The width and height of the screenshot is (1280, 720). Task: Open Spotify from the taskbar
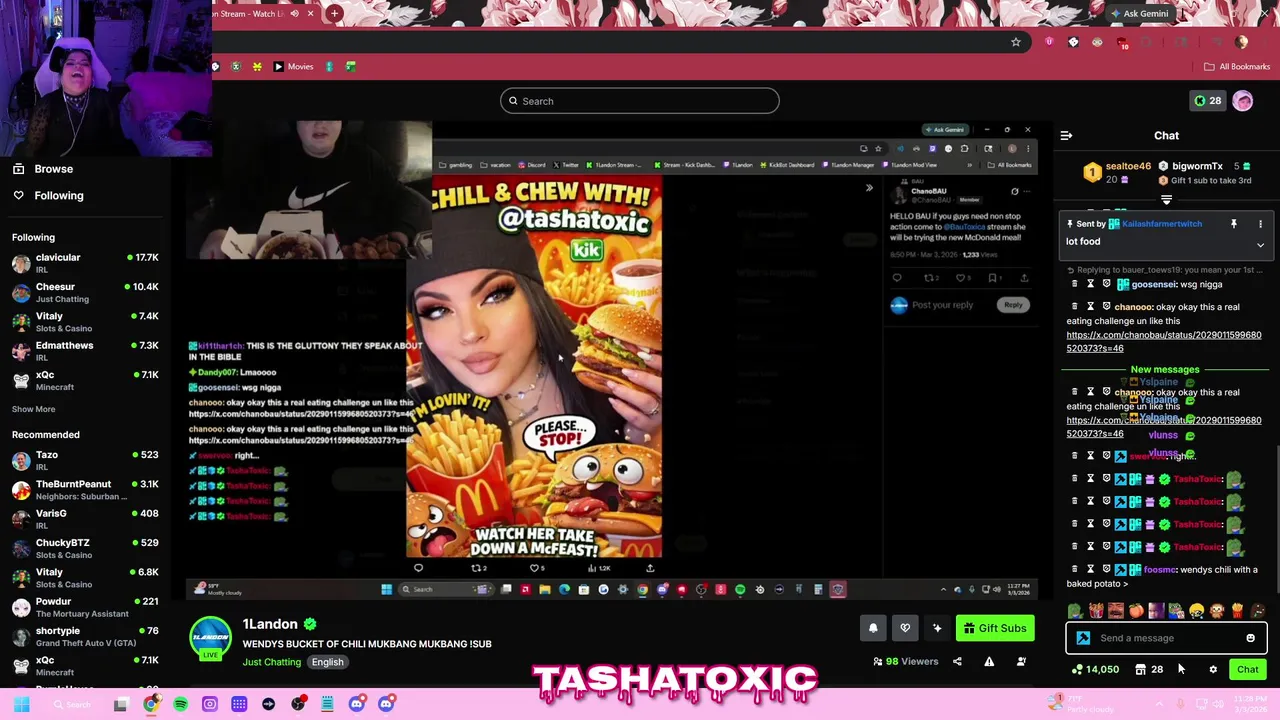180,704
